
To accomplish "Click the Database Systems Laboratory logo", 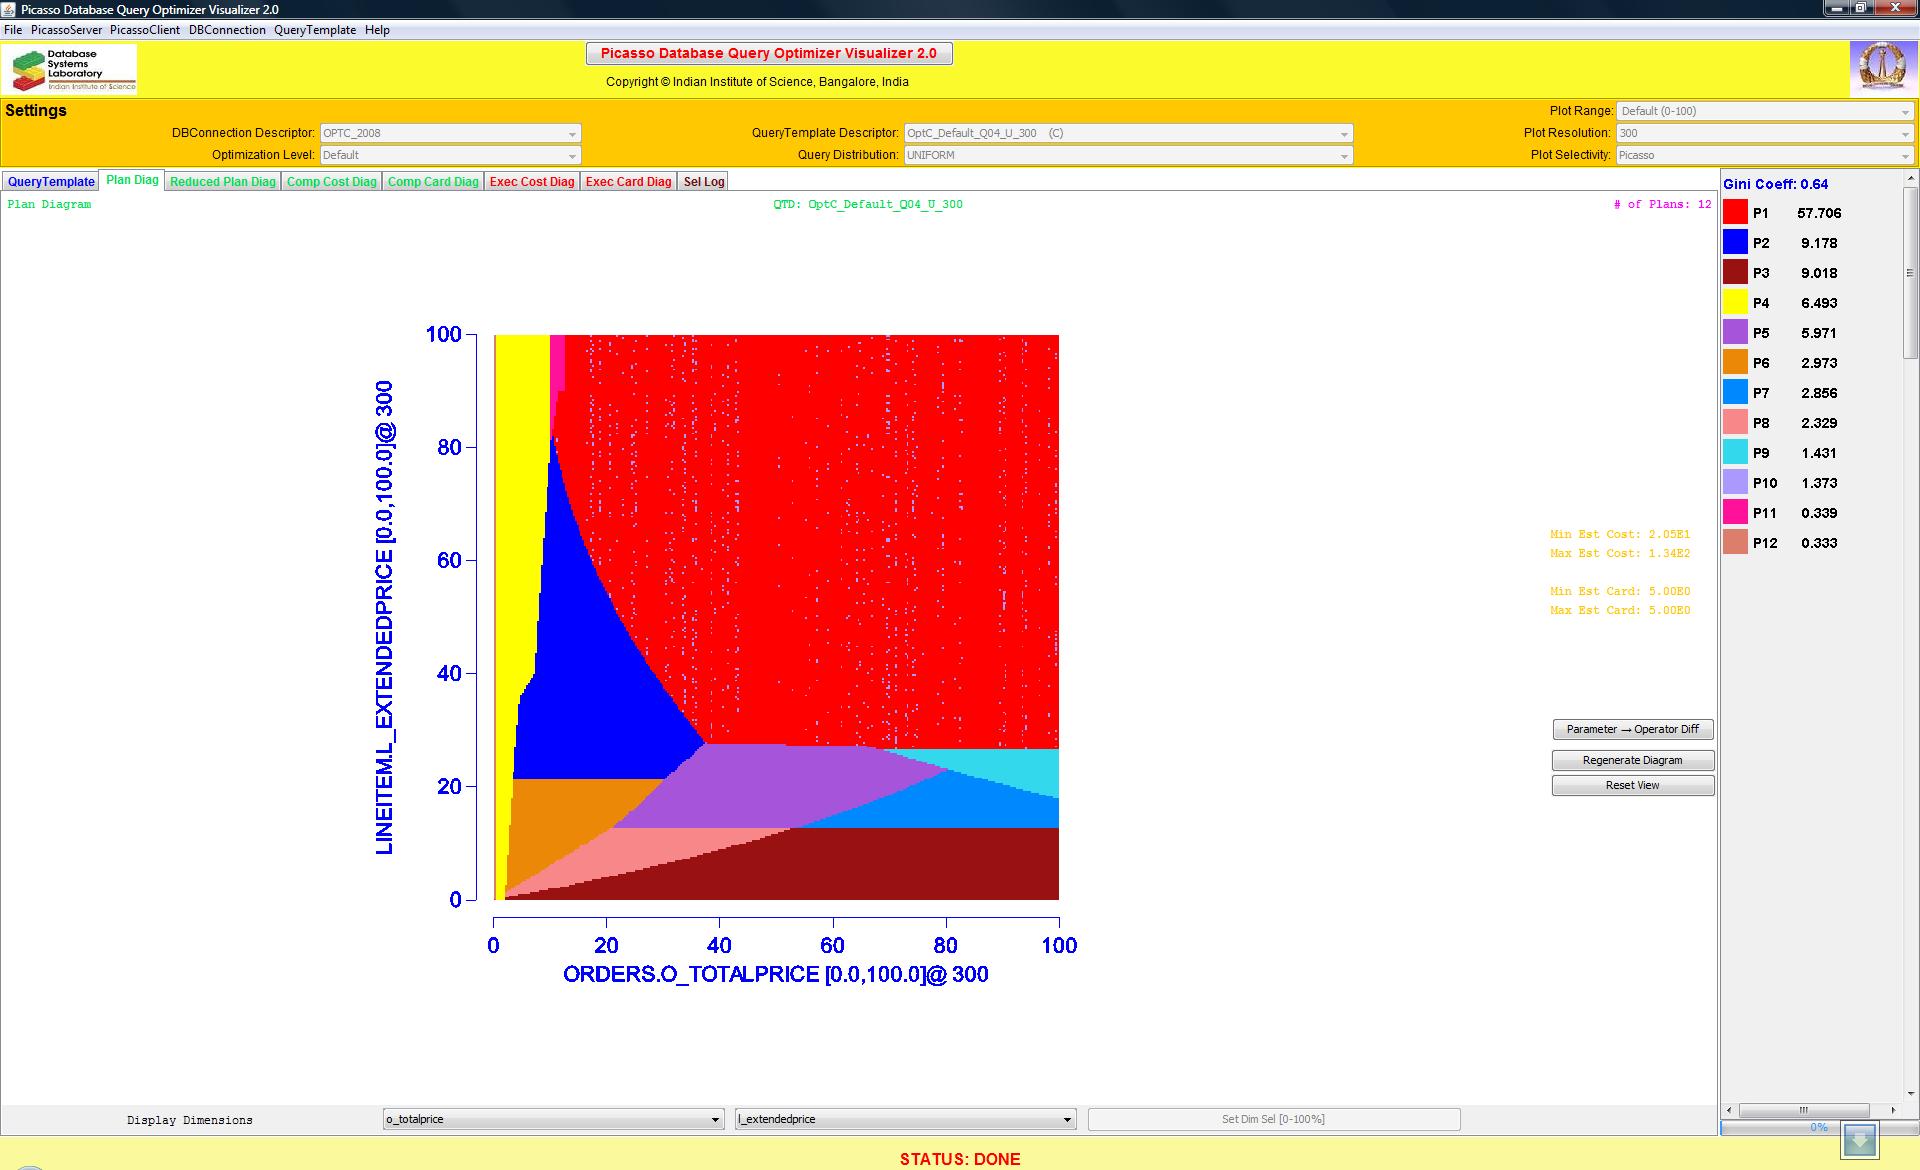I will [x=72, y=70].
